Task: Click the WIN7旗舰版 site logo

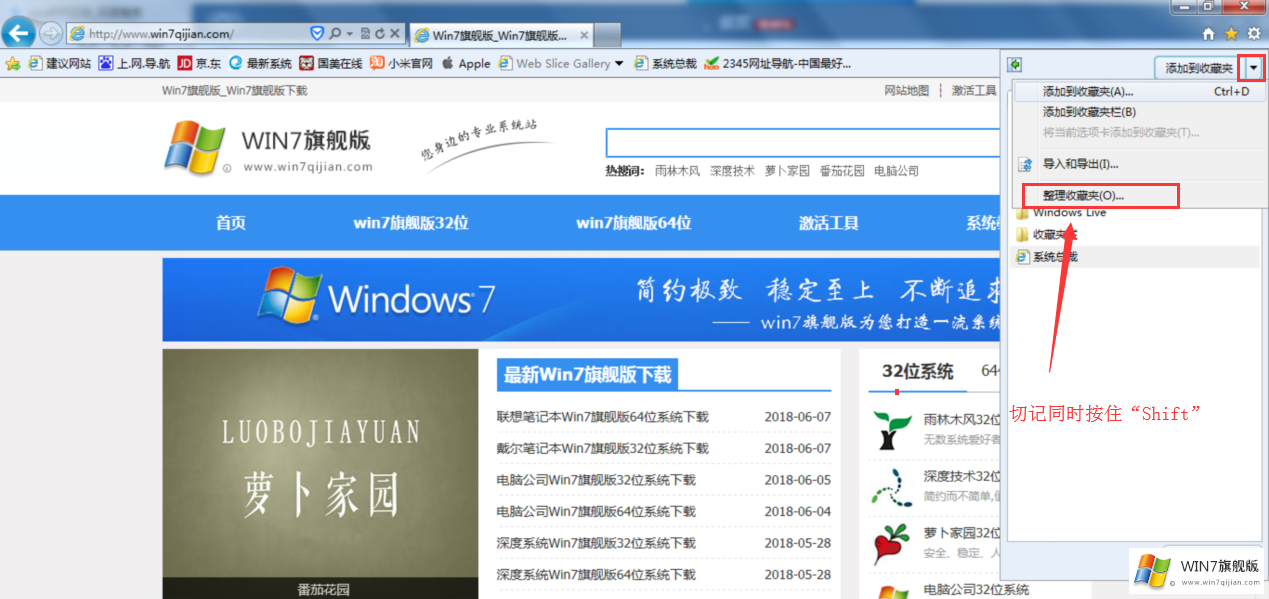Action: click(268, 149)
